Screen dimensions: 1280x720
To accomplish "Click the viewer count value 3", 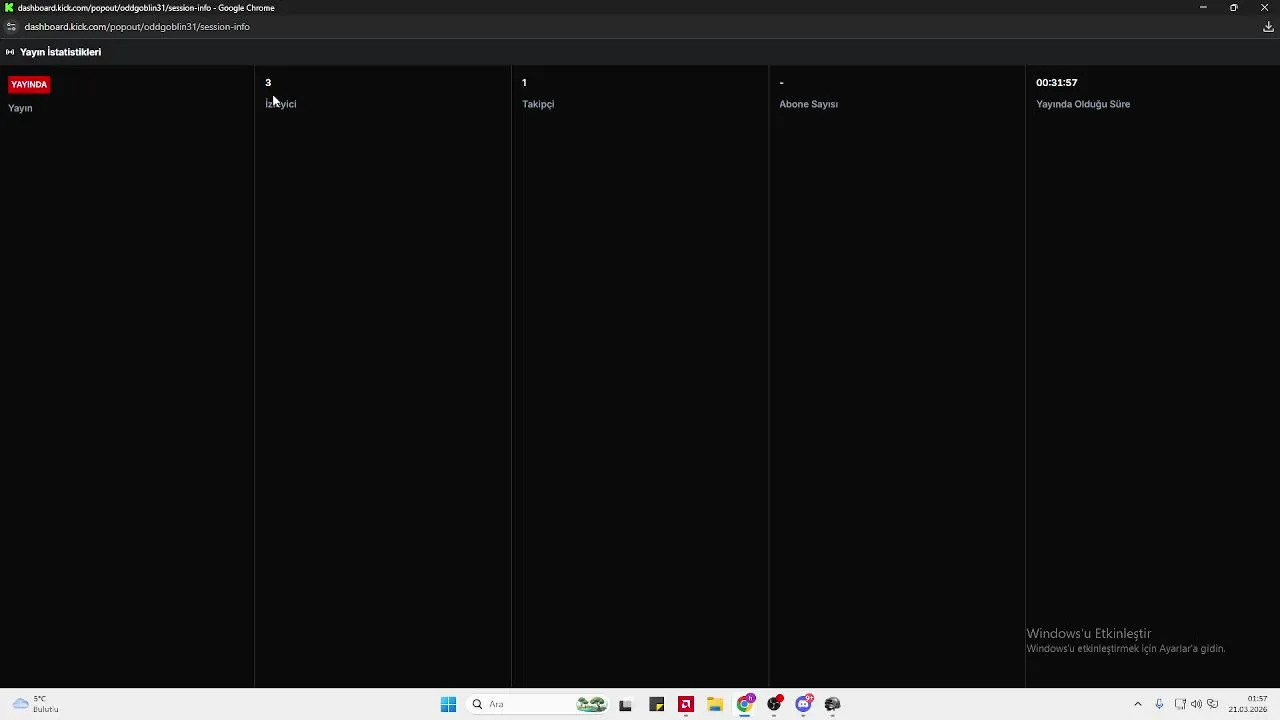I will pos(268,82).
